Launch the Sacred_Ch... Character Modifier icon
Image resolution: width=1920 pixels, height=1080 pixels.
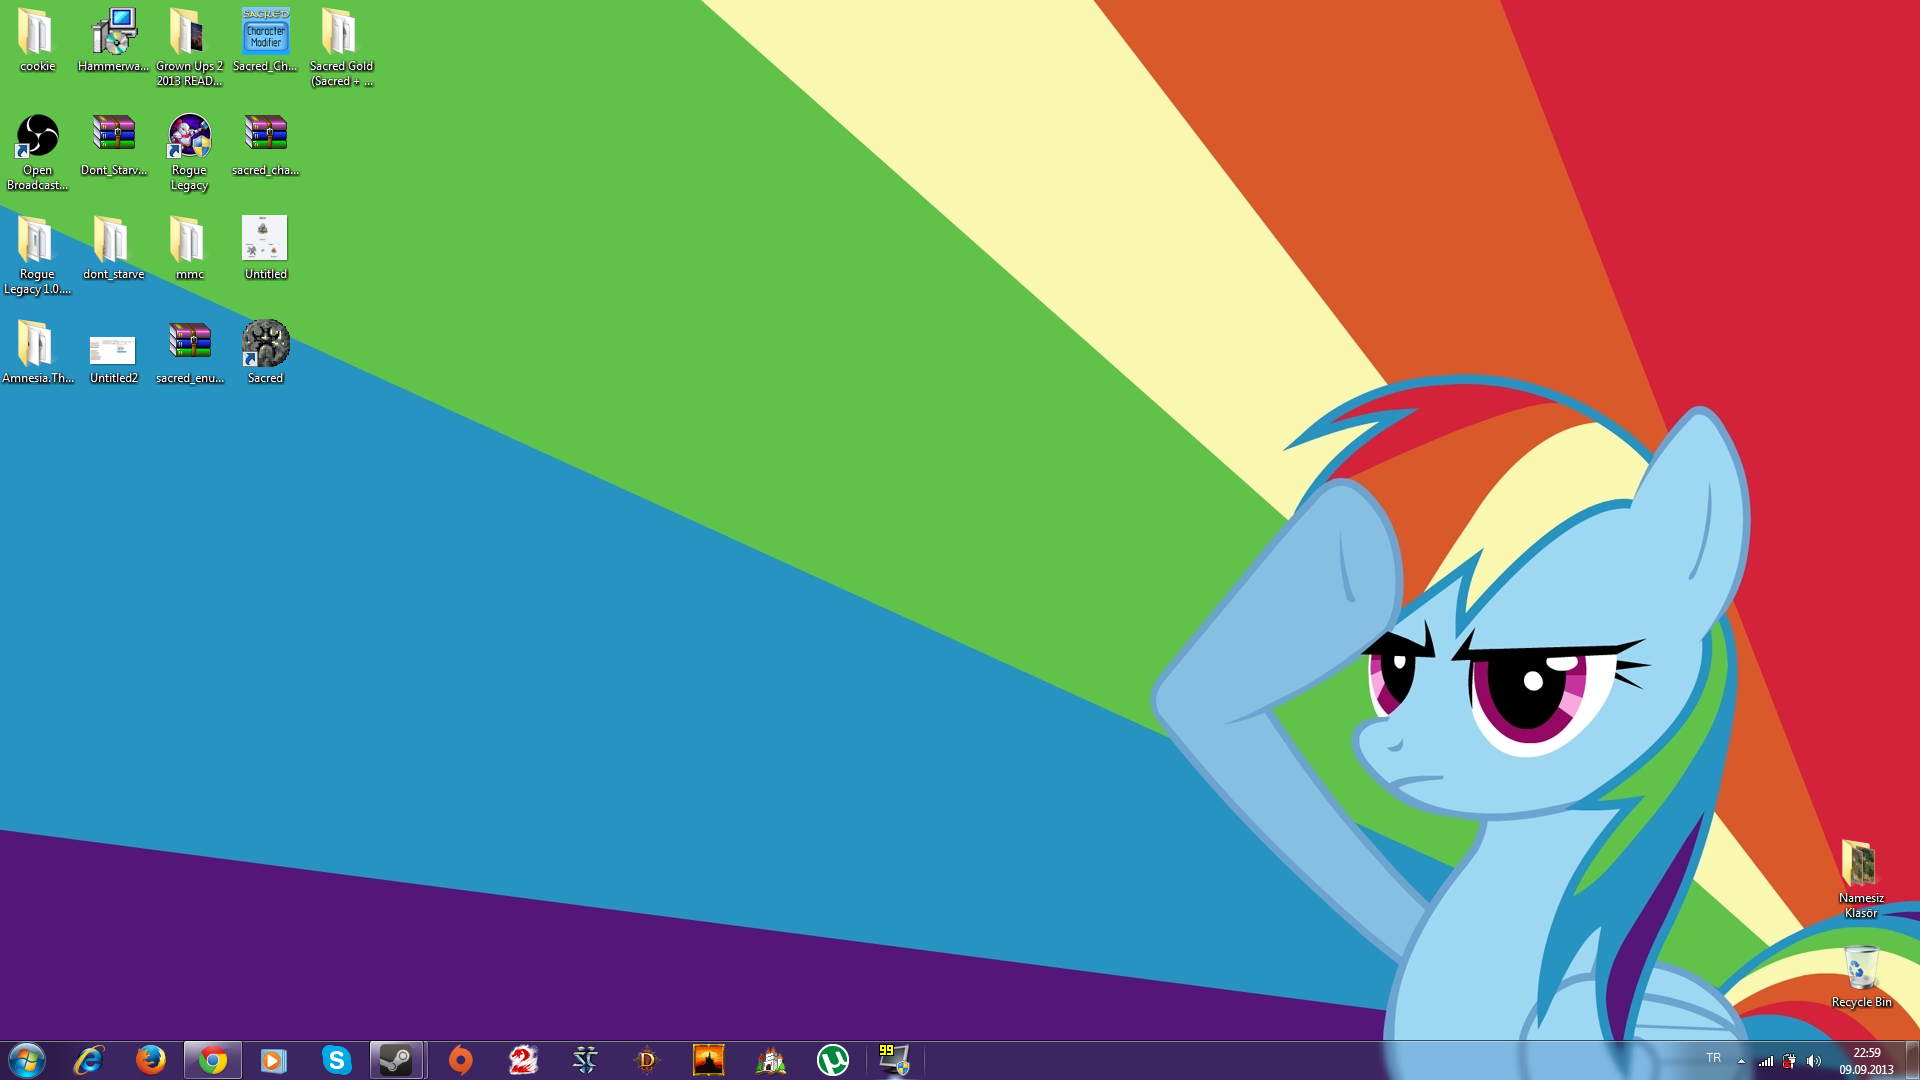click(x=265, y=41)
